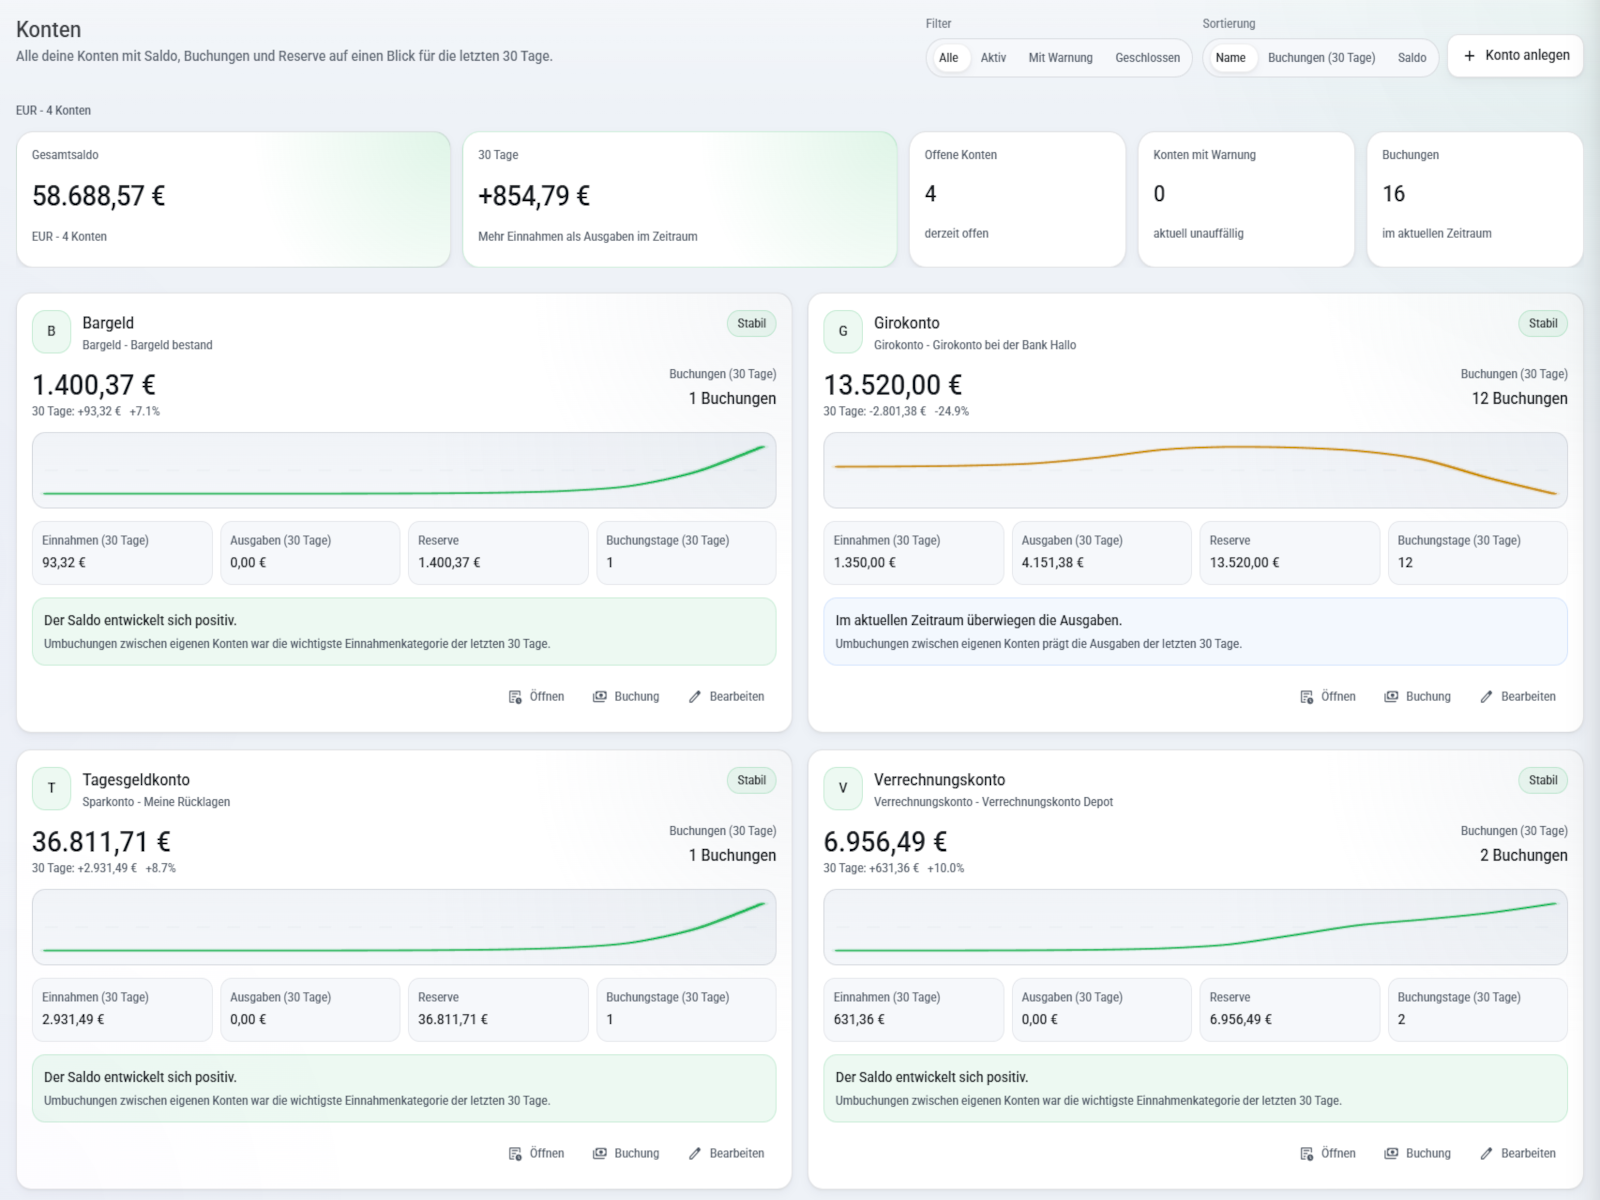The width and height of the screenshot is (1600, 1200).
Task: Select the Alle filter option
Action: (x=948, y=58)
